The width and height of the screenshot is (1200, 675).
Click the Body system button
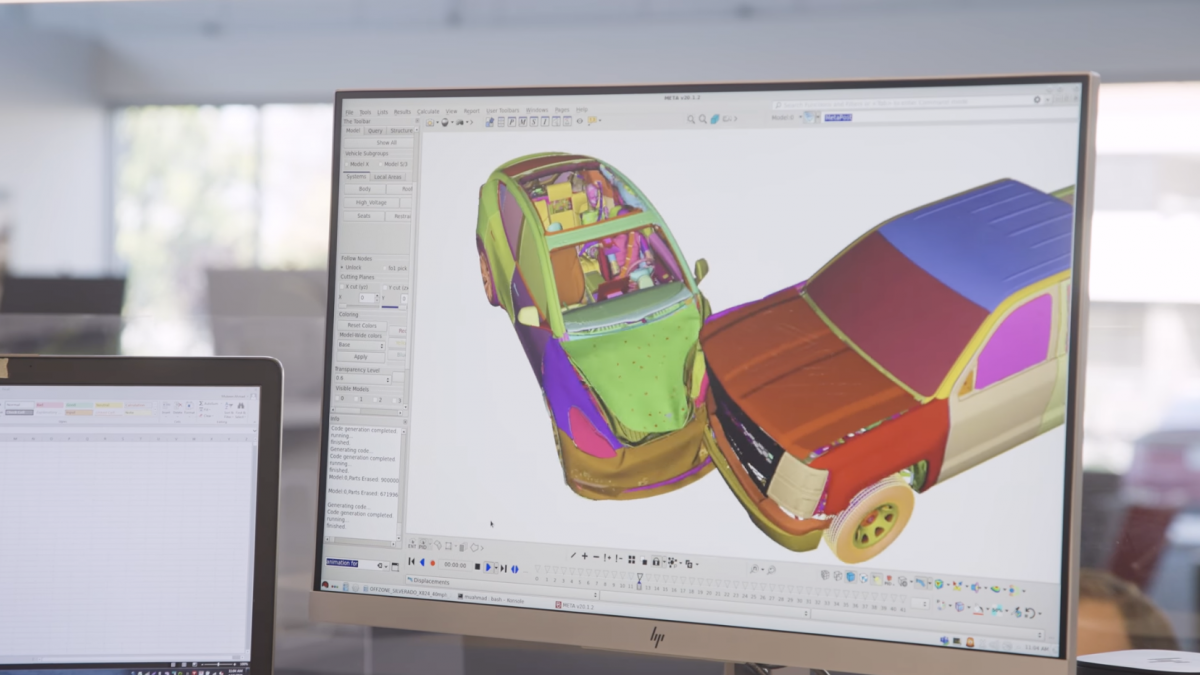[365, 189]
